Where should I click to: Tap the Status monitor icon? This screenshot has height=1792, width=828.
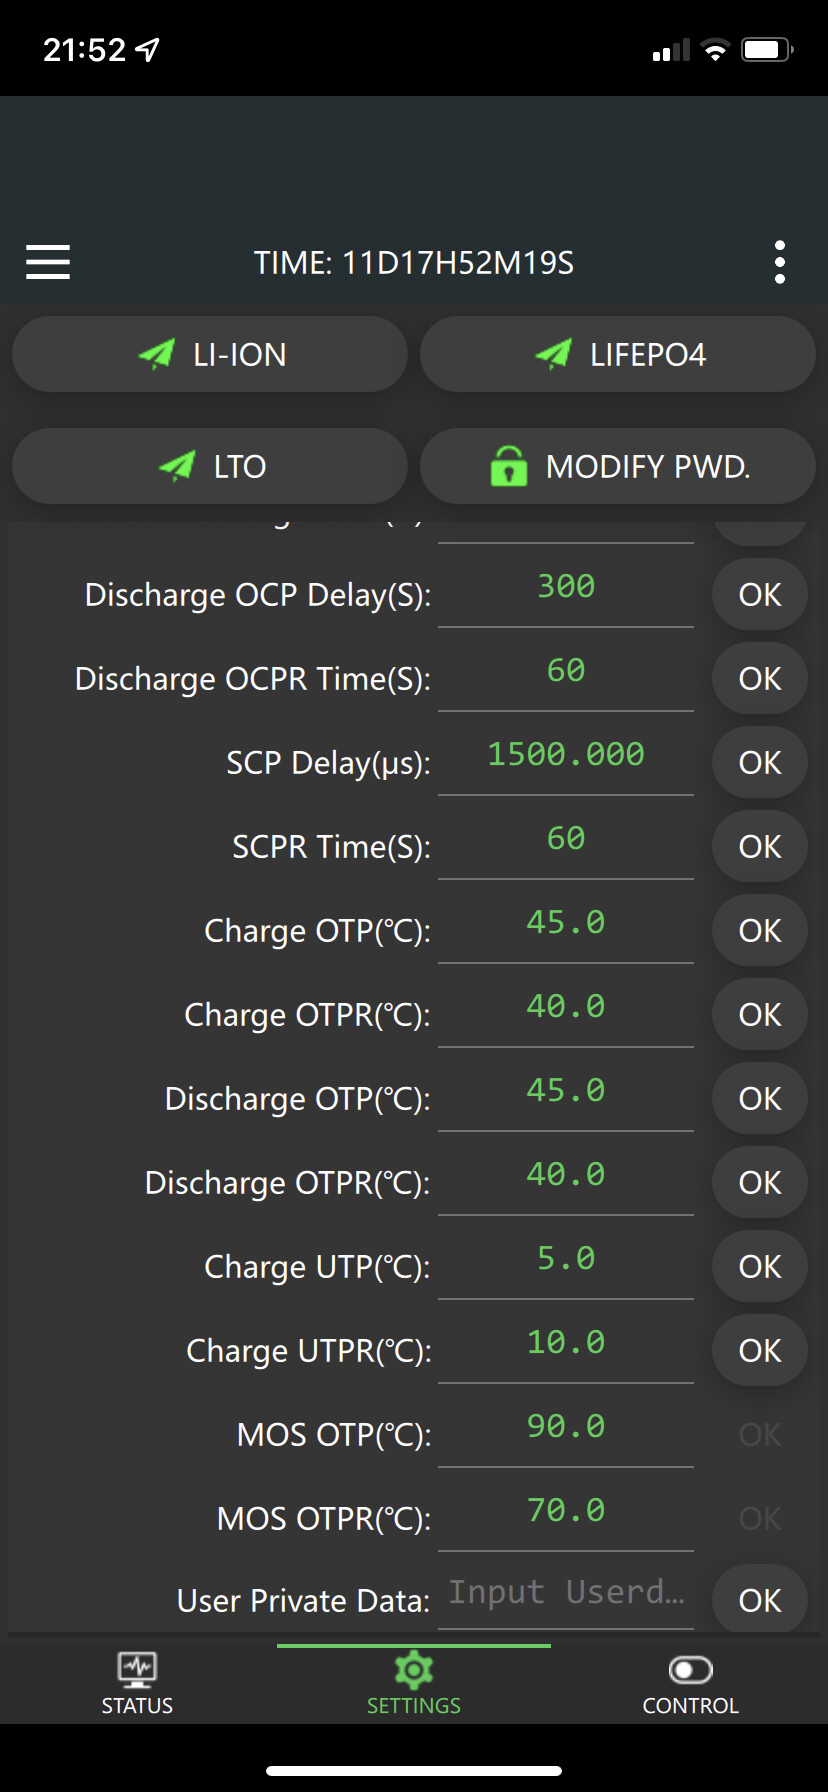click(x=137, y=1668)
